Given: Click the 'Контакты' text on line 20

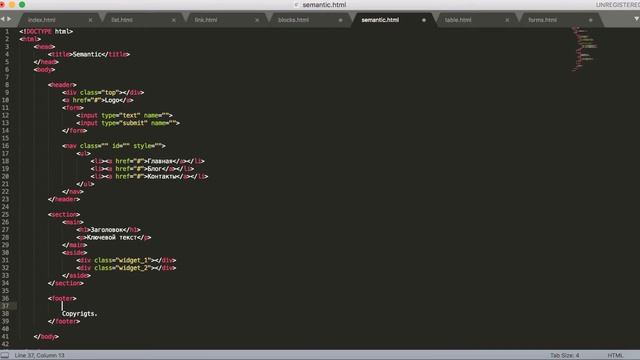Looking at the screenshot, I should (x=162, y=177).
